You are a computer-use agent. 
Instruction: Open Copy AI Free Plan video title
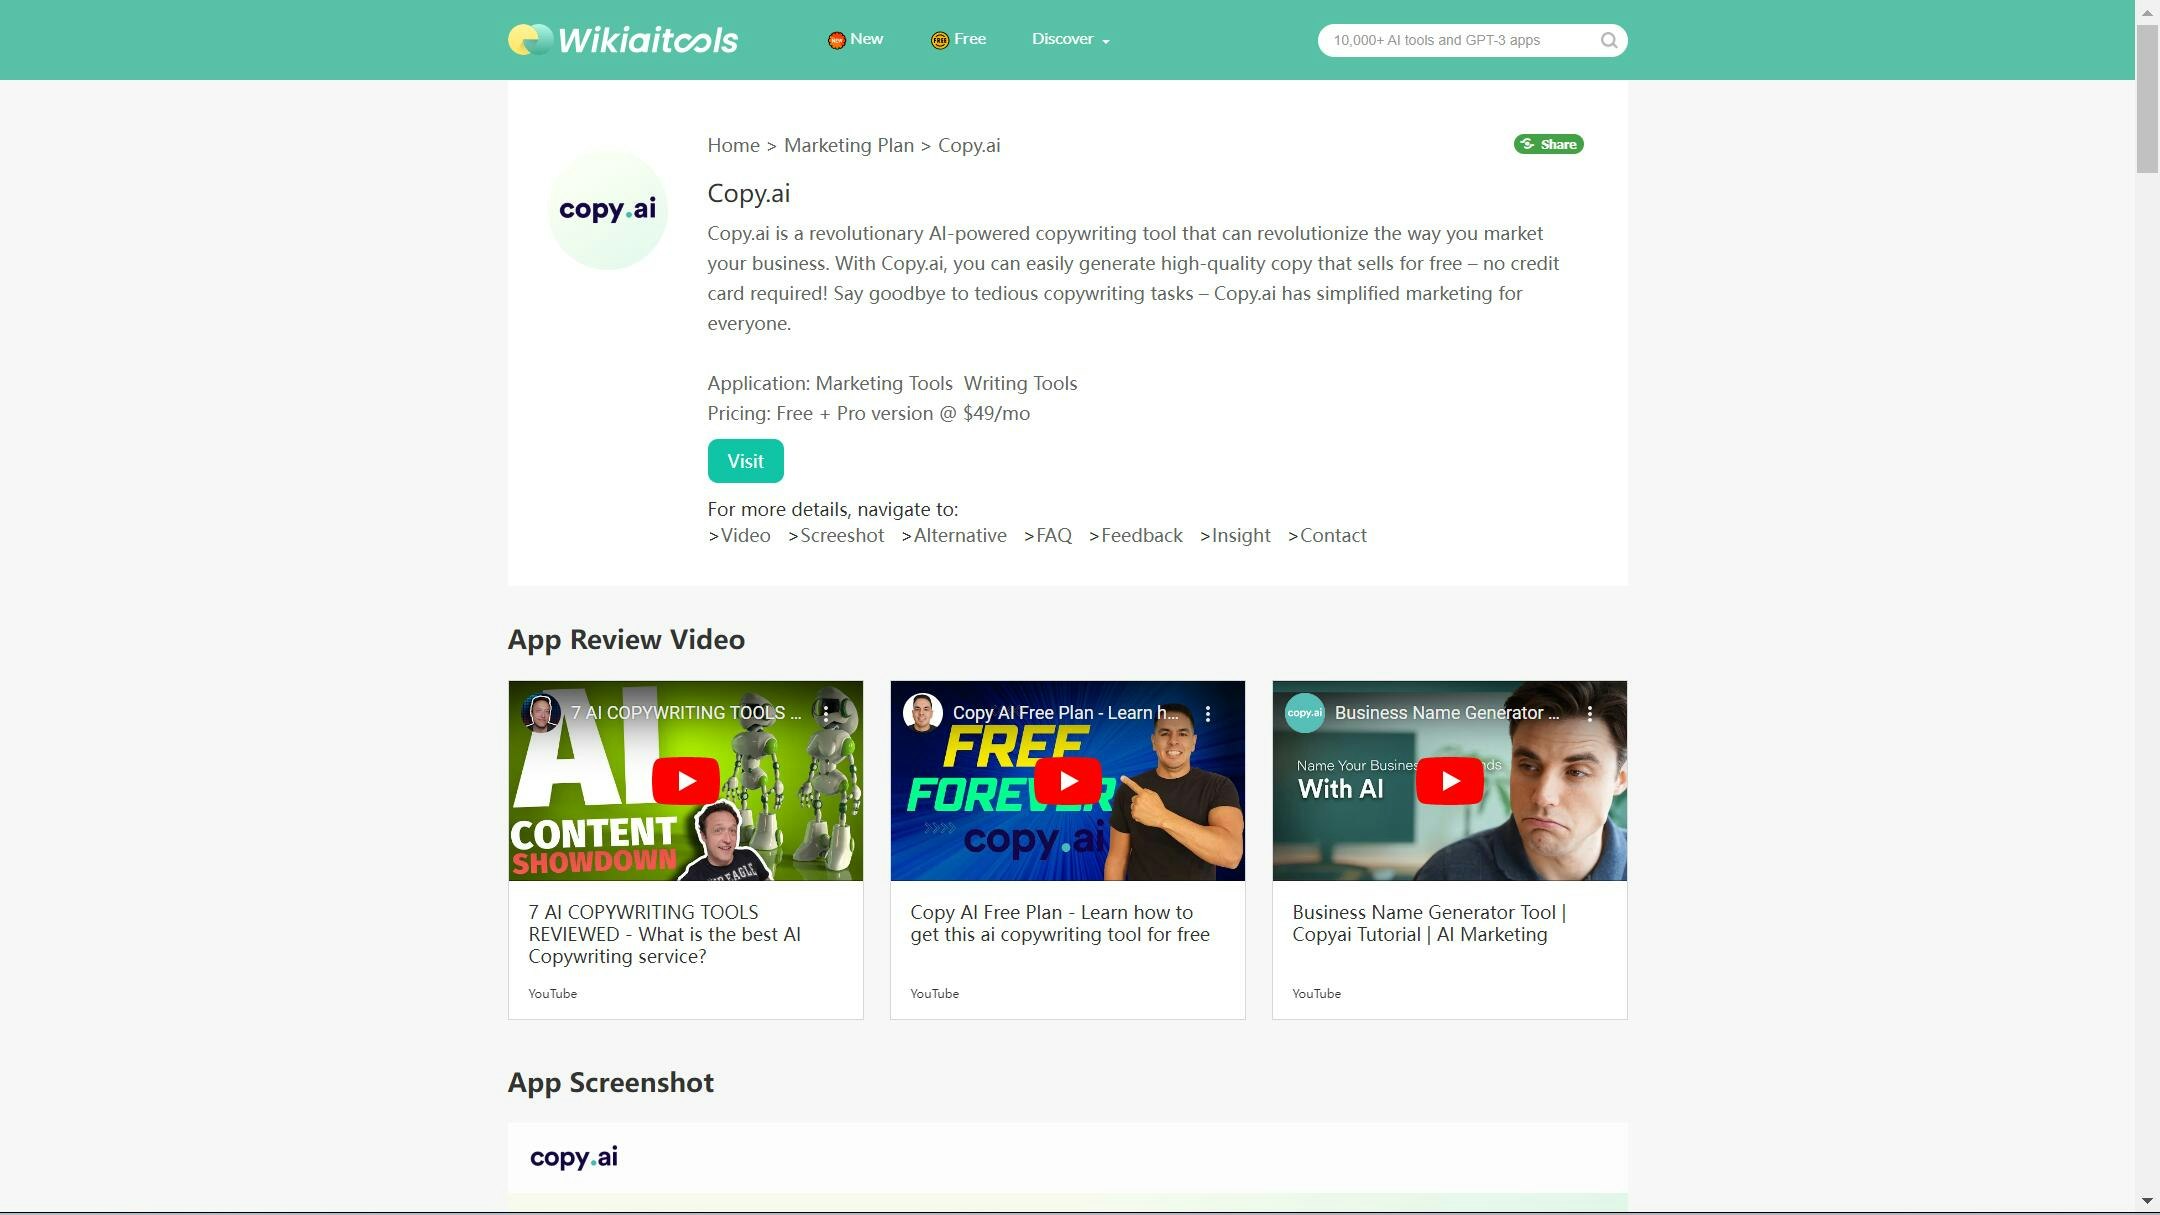pyautogui.click(x=1060, y=923)
